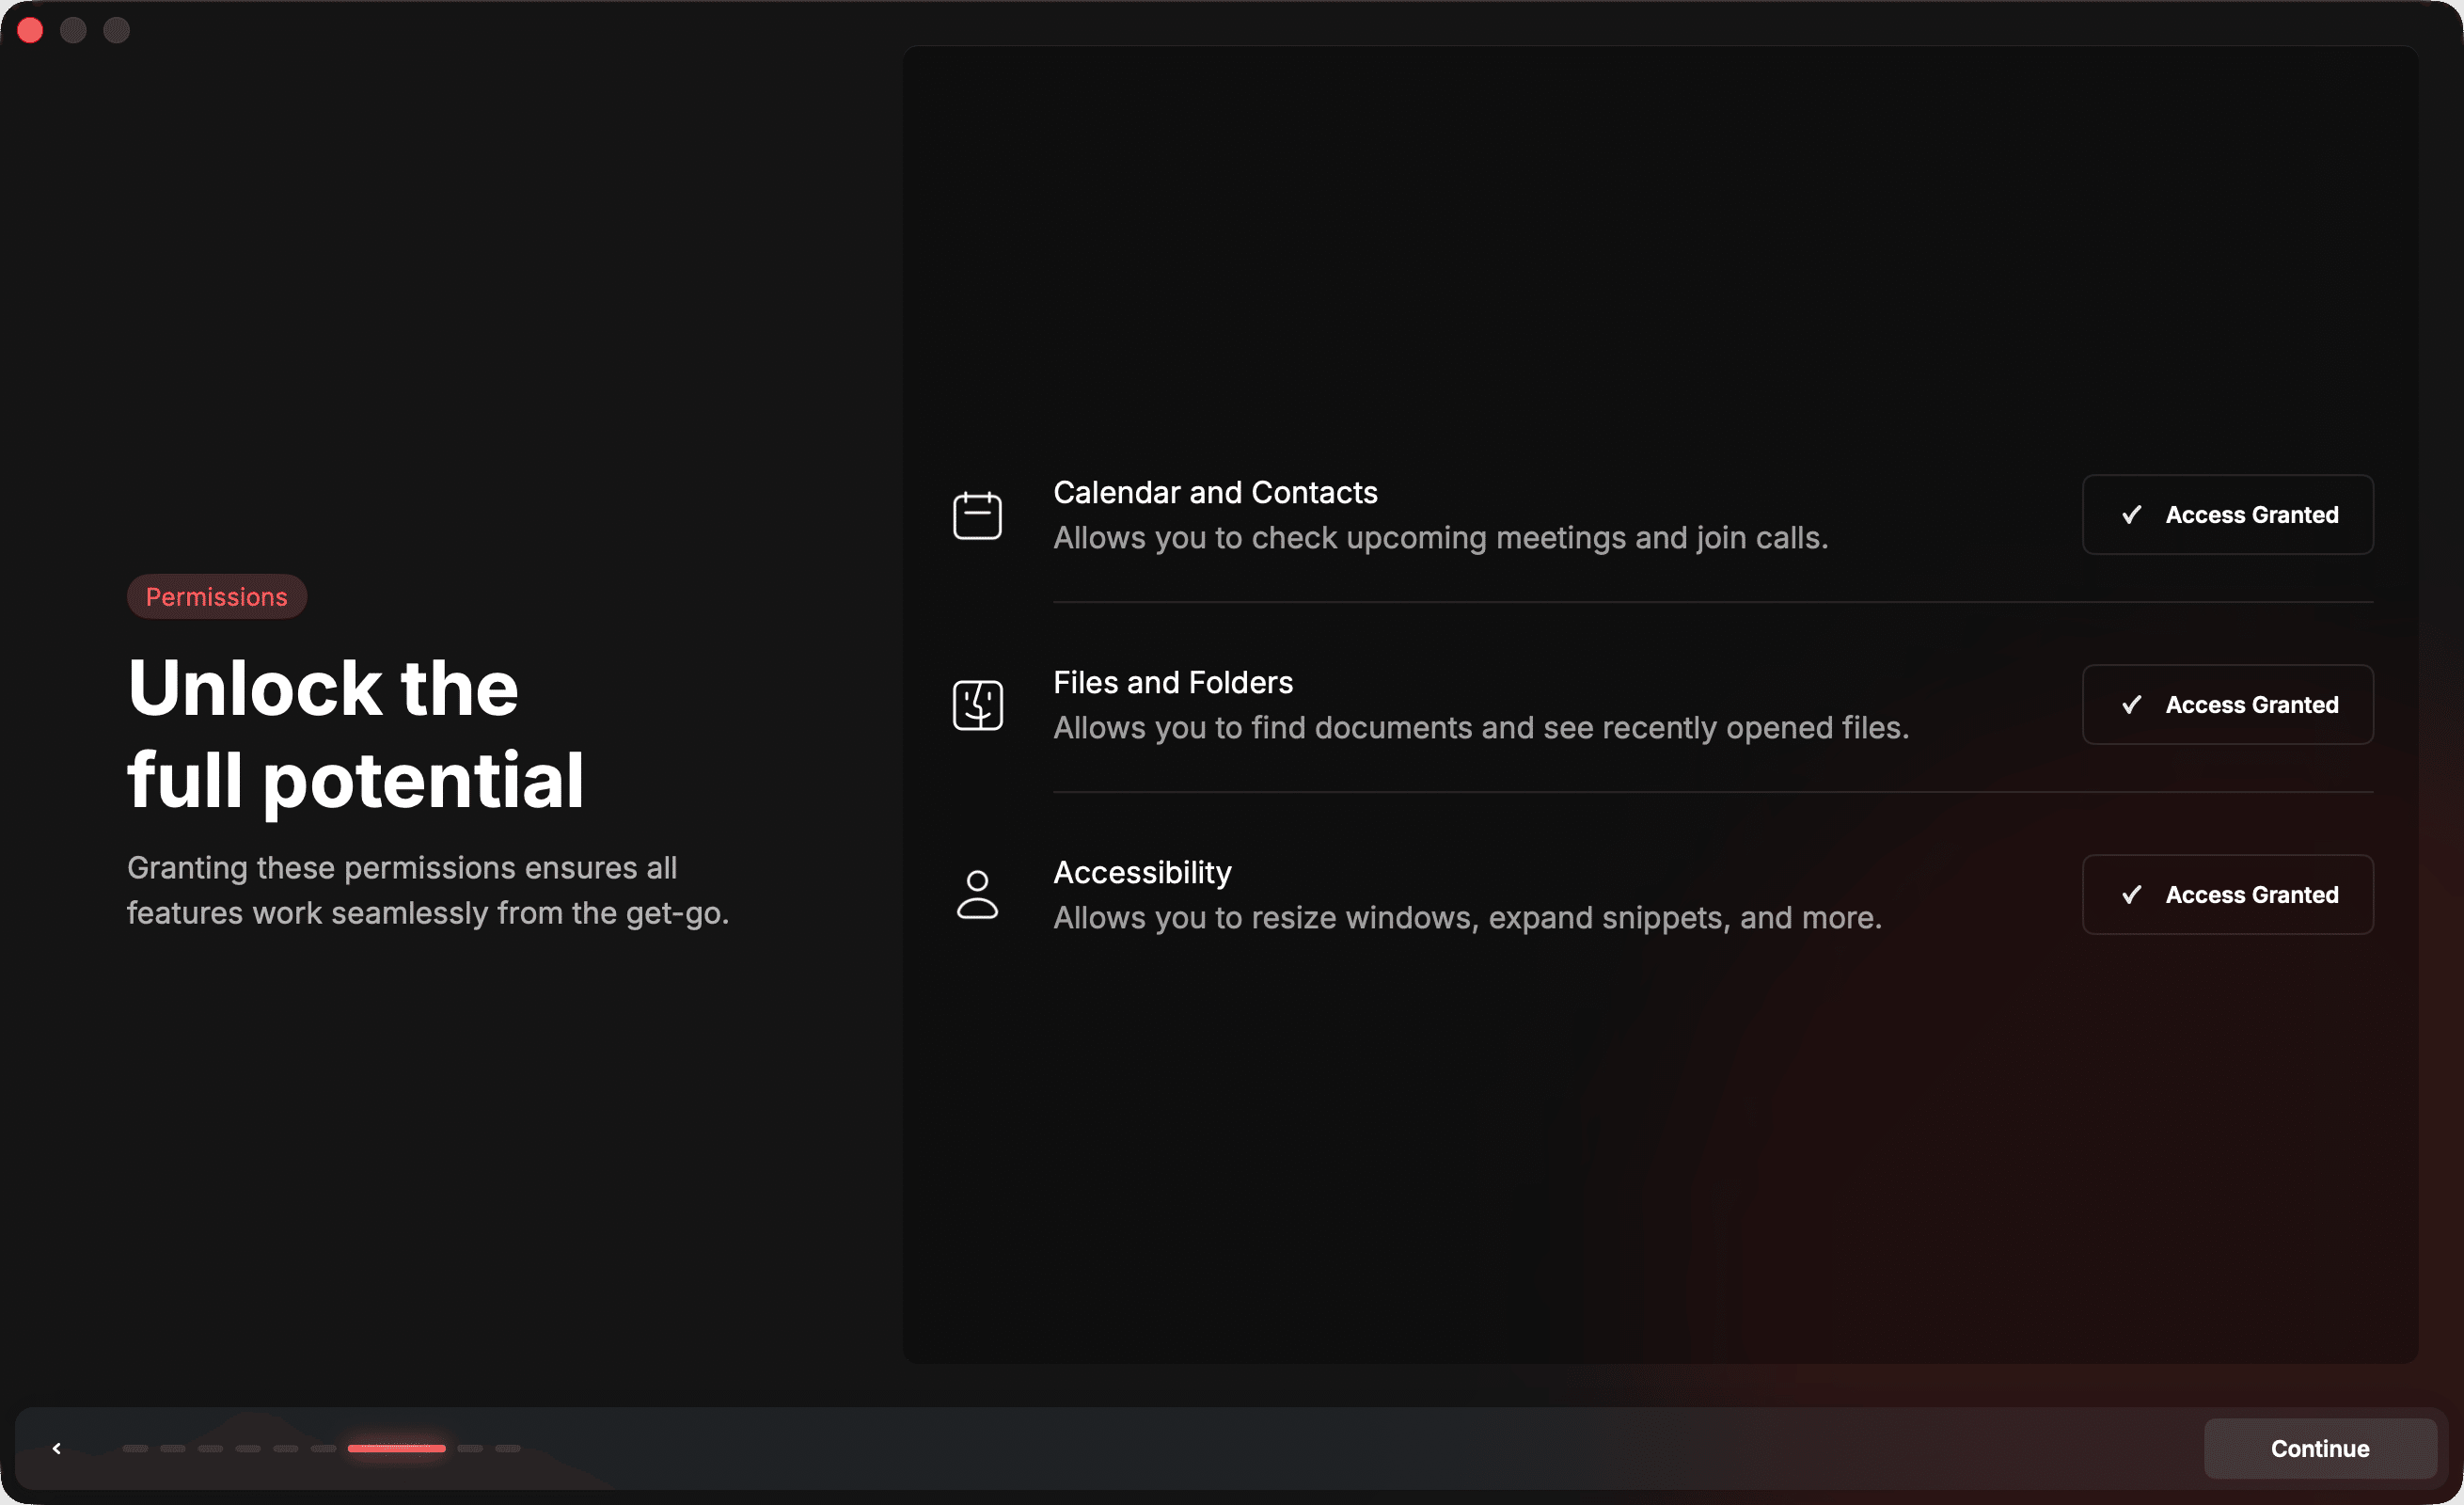Select the last onboarding progress dash

[x=508, y=1448]
